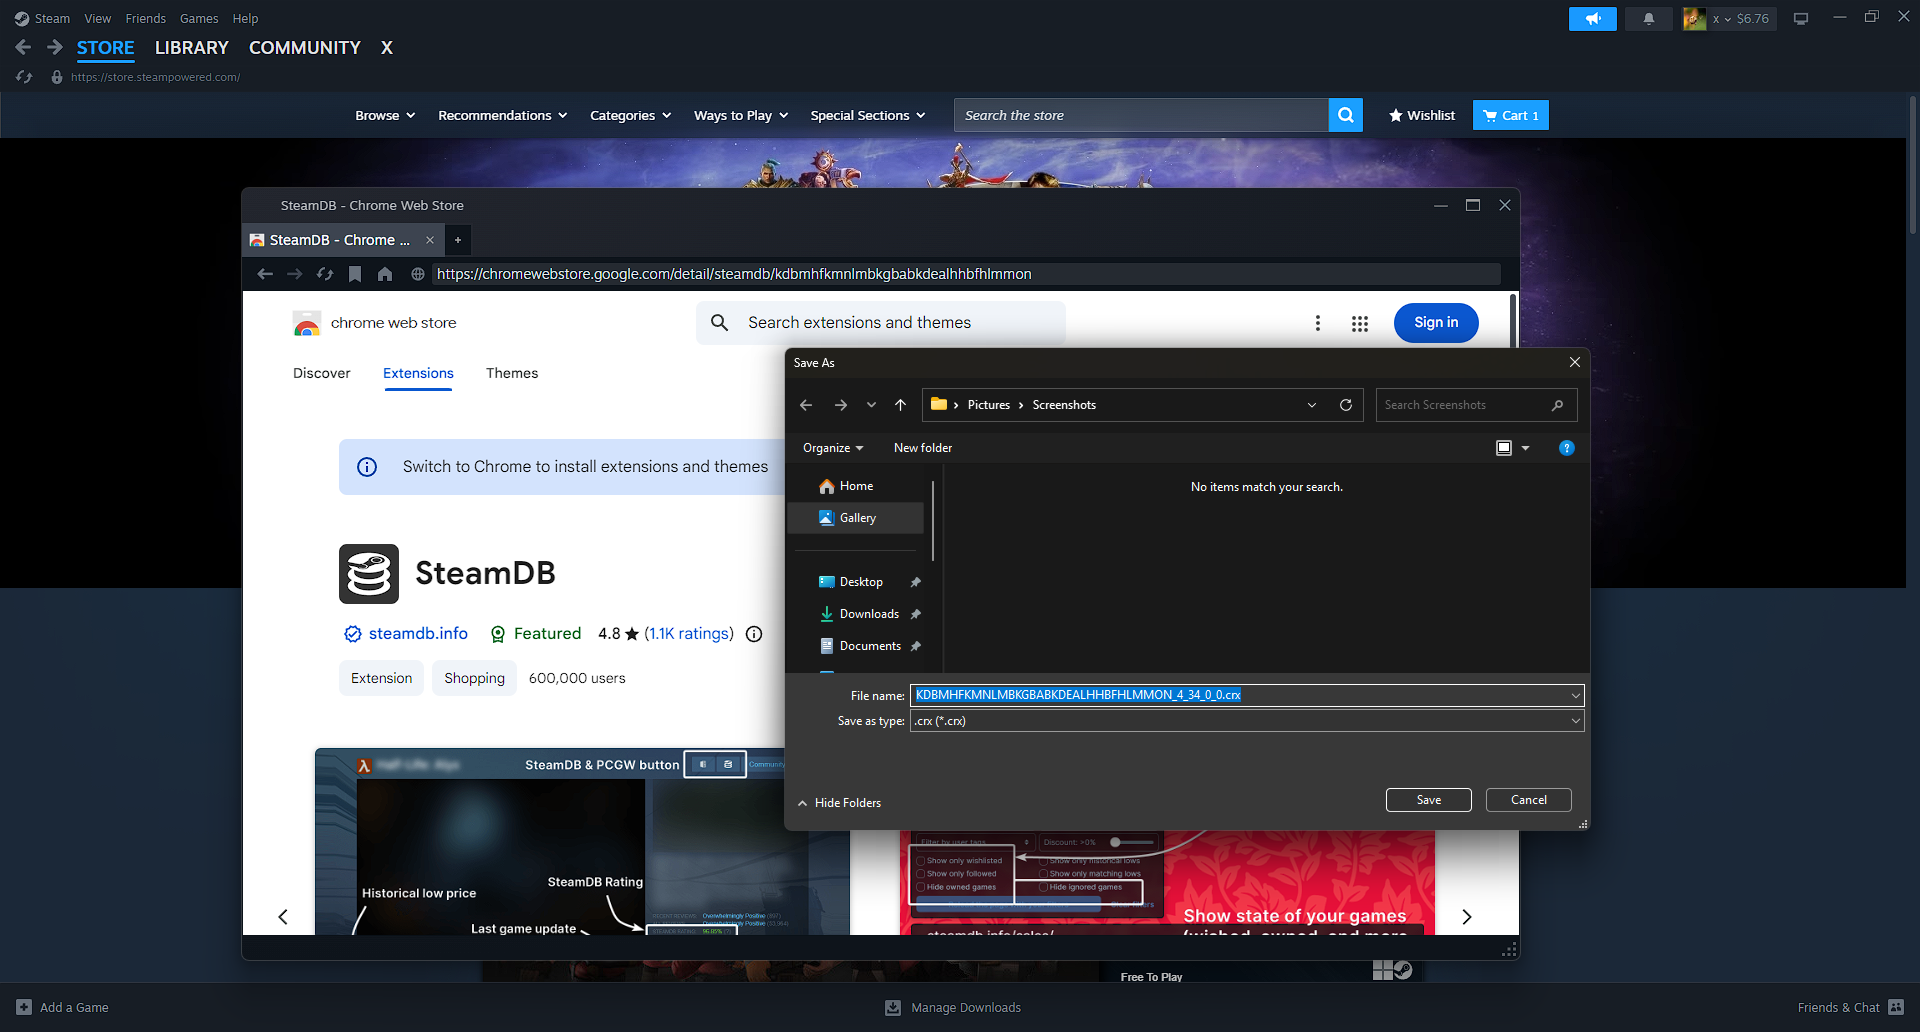The image size is (1920, 1032).
Task: Click the chrome web store logo
Action: pos(307,323)
